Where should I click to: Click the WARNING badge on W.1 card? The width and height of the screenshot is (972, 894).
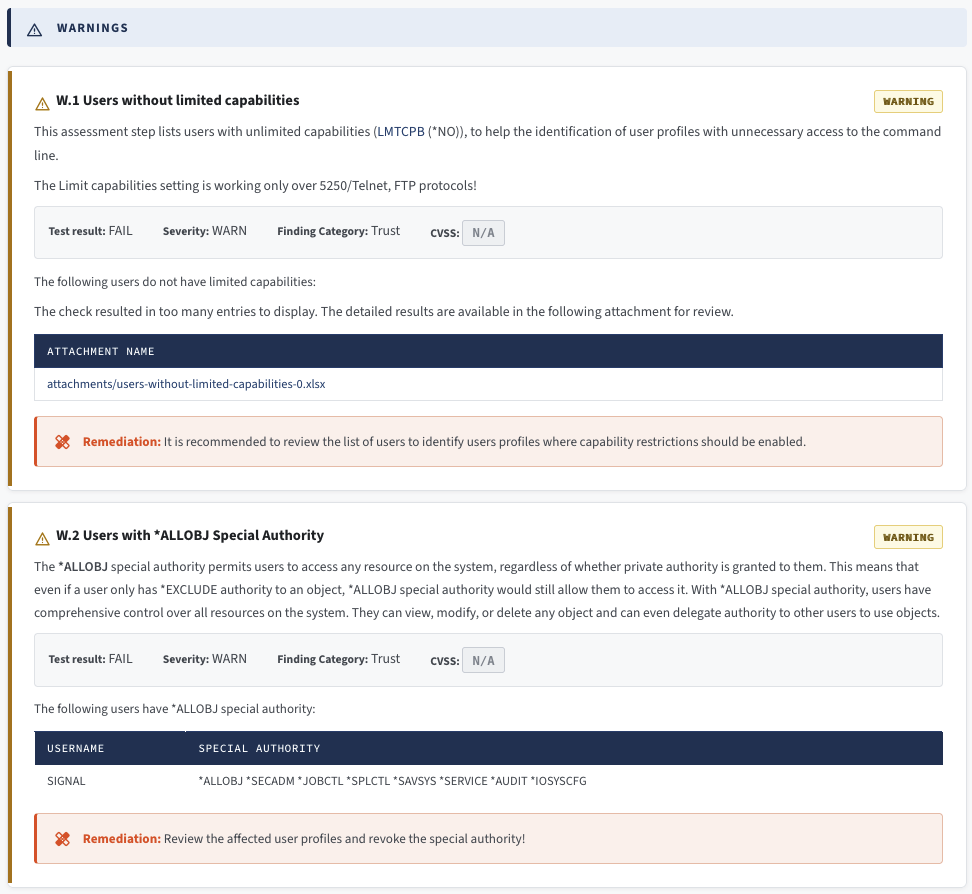[908, 102]
